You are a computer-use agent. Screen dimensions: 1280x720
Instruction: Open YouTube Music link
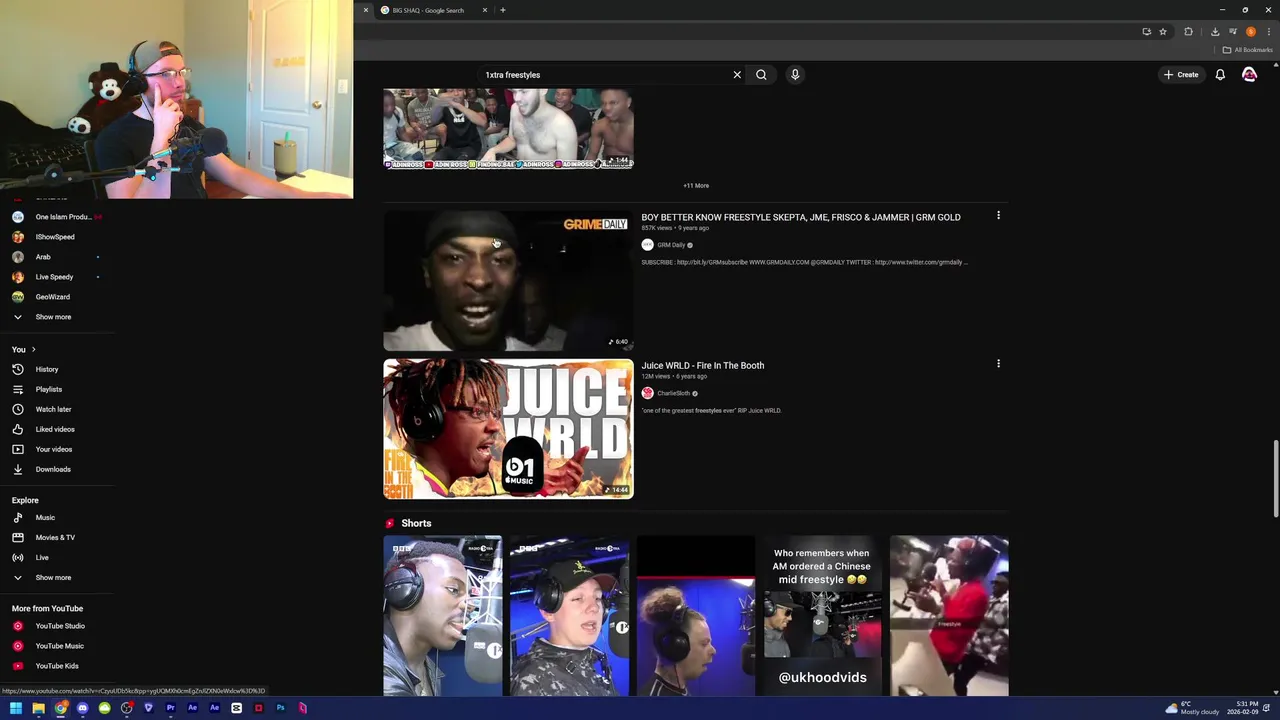(58, 646)
